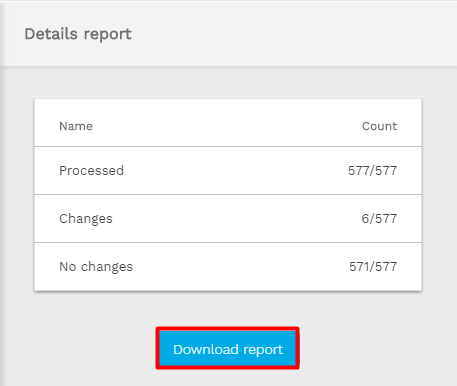Image resolution: width=457 pixels, height=386 pixels.
Task: Select the Count column header
Action: tap(379, 126)
